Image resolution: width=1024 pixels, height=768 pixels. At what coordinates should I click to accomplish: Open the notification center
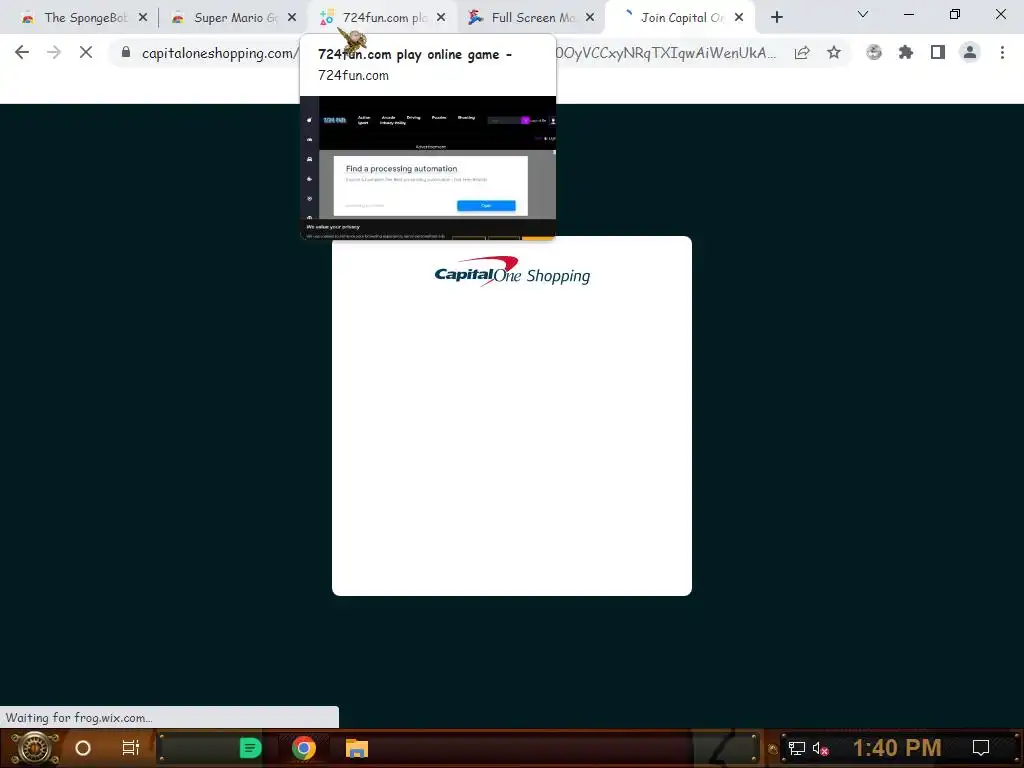[981, 748]
